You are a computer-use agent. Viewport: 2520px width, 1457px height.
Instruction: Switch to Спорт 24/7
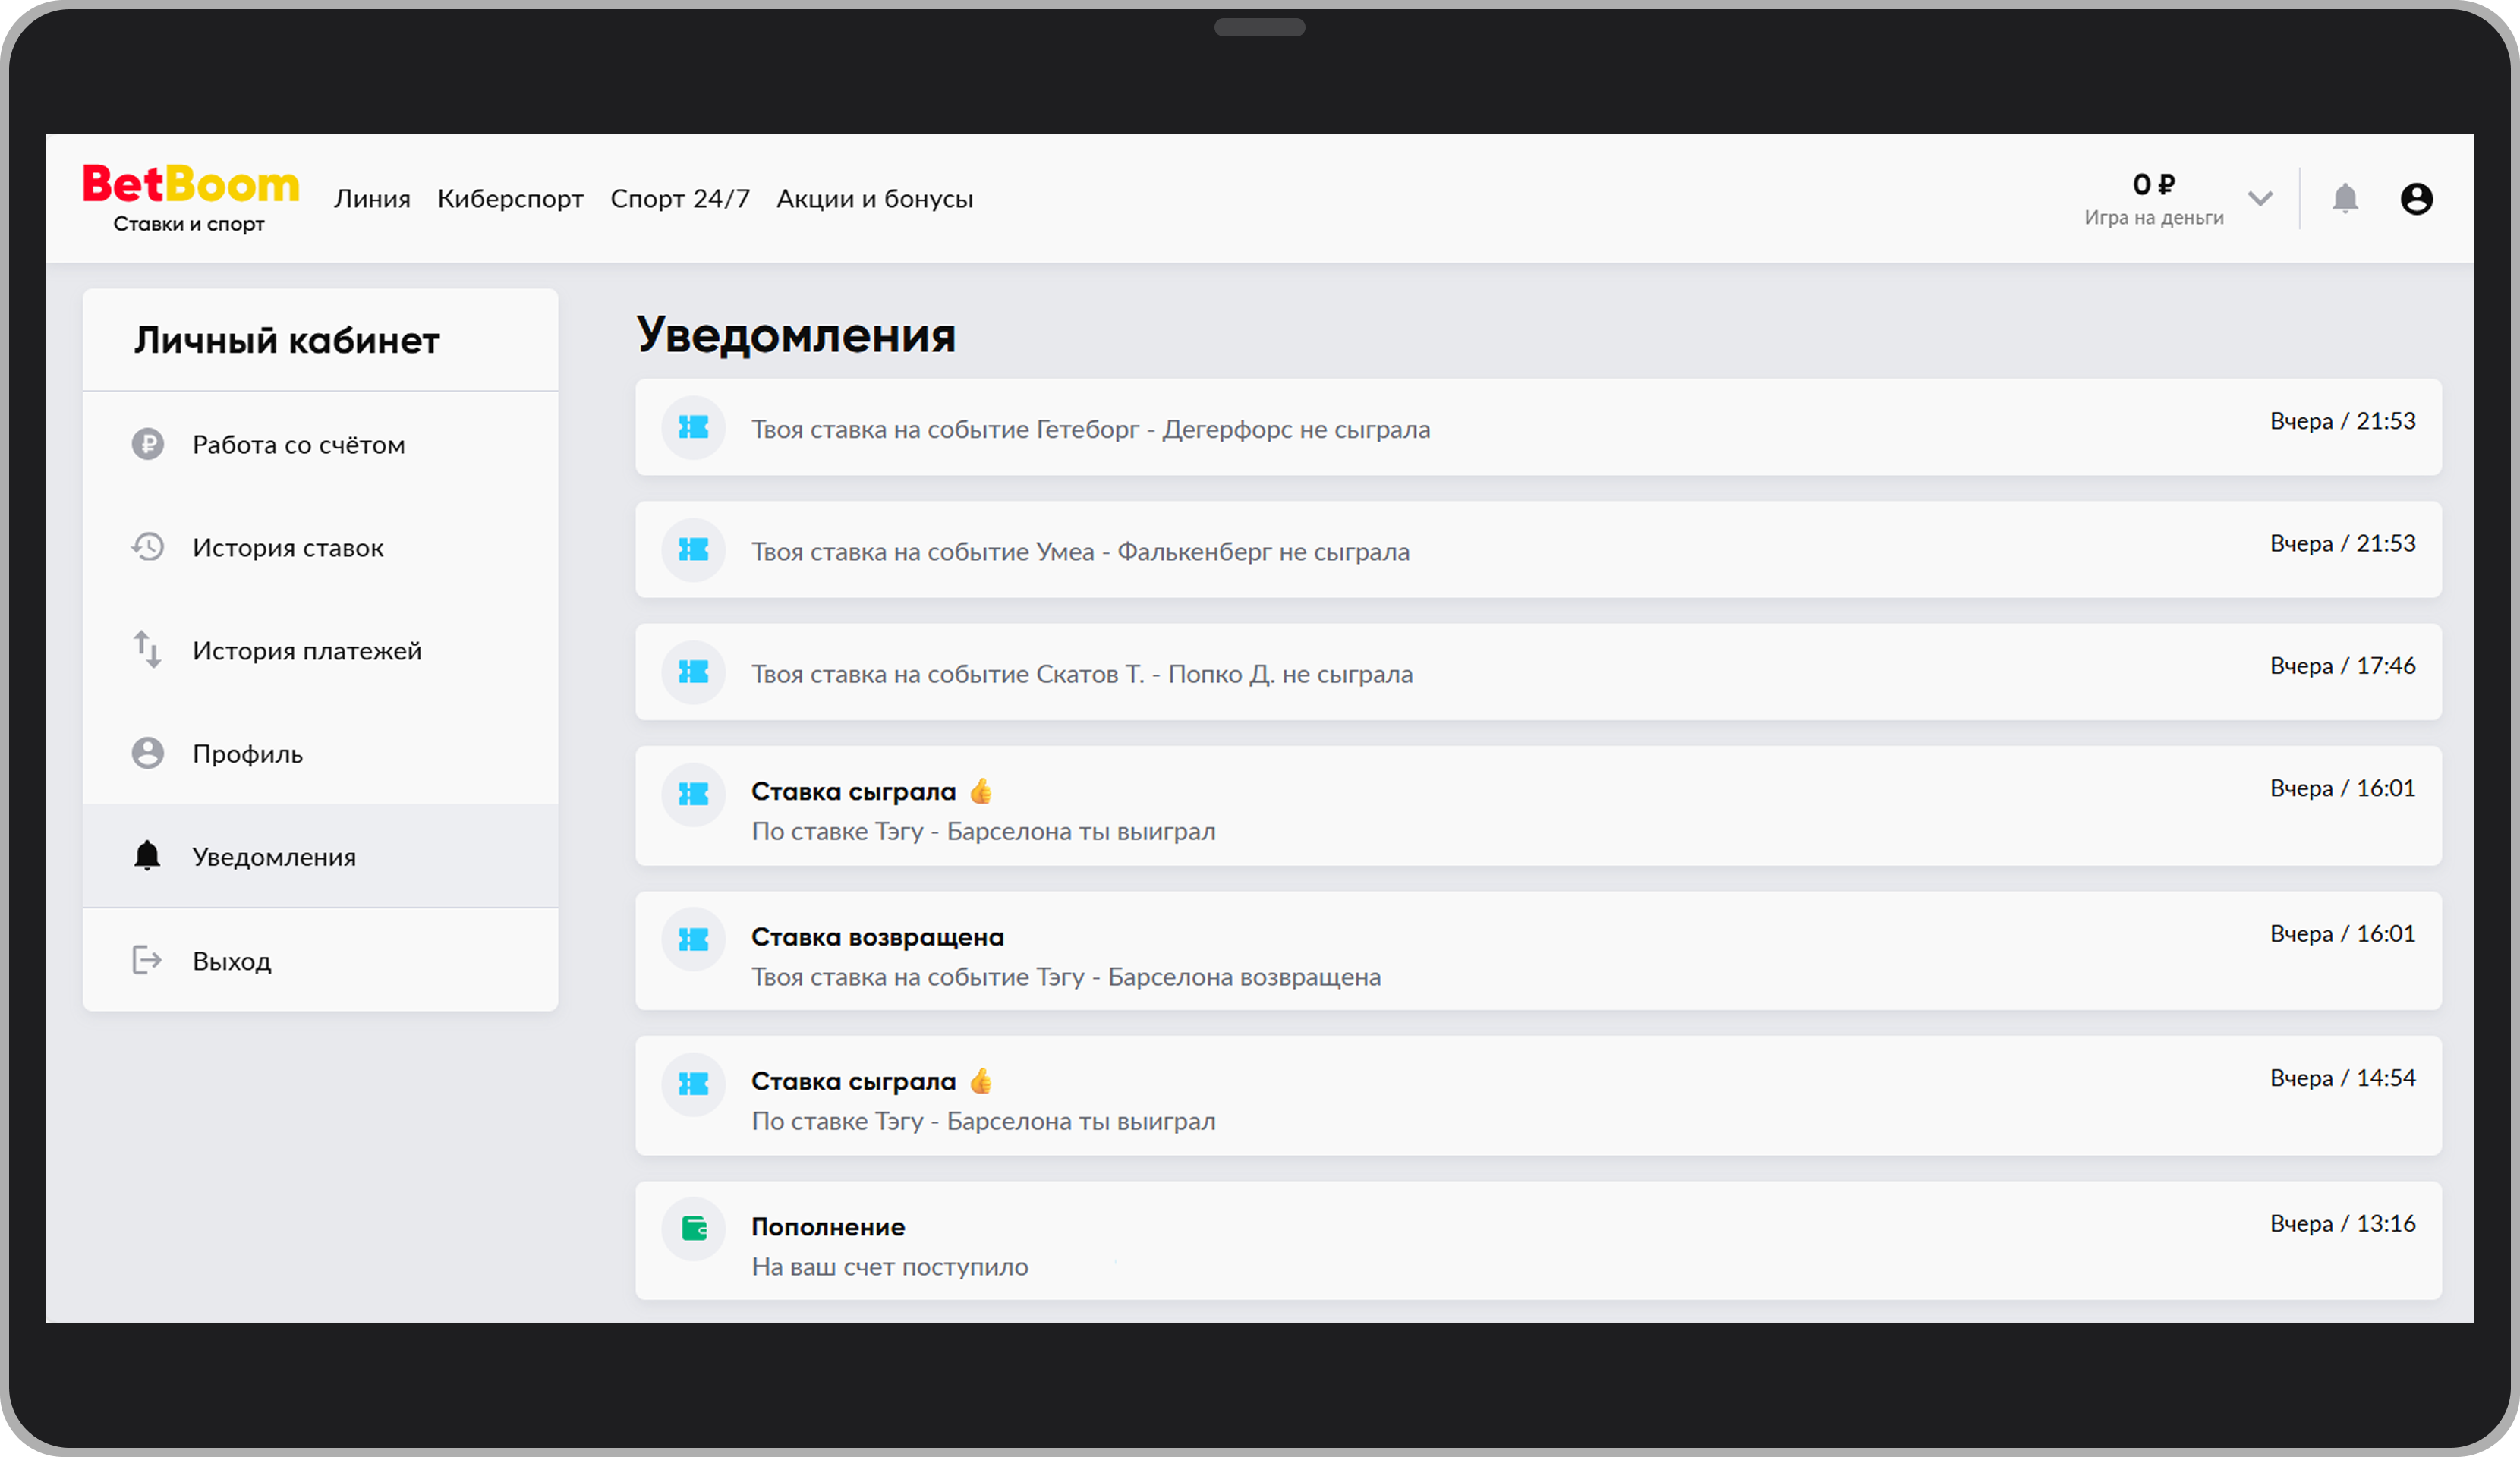680,198
